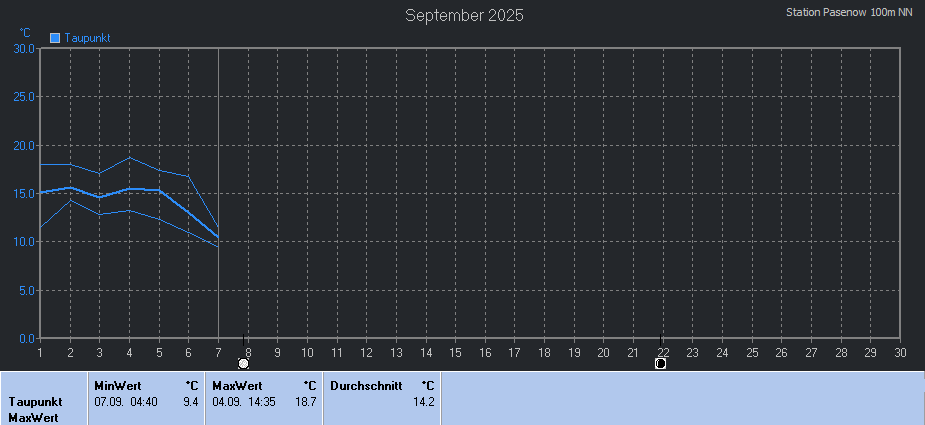Click the °C unit label above the y-axis
Screen dimensions: 925x425
(x=25, y=32)
